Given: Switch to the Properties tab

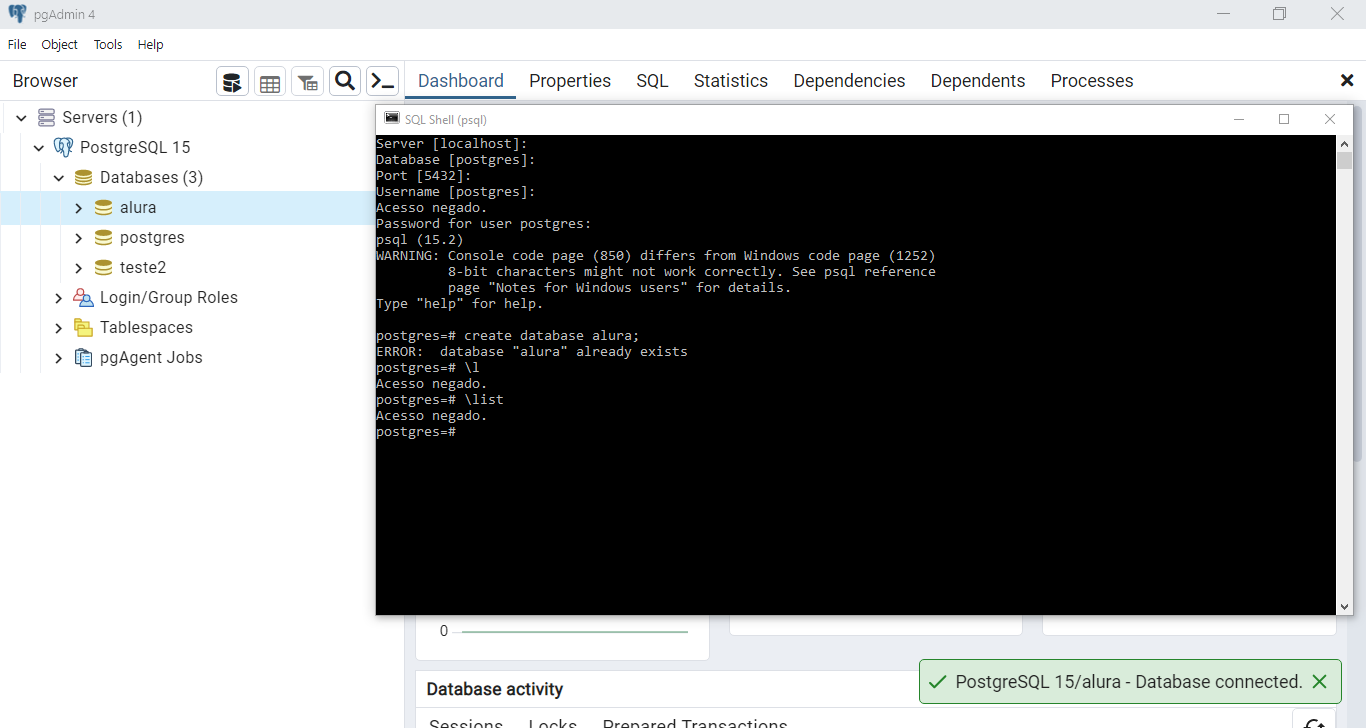Looking at the screenshot, I should [x=570, y=81].
